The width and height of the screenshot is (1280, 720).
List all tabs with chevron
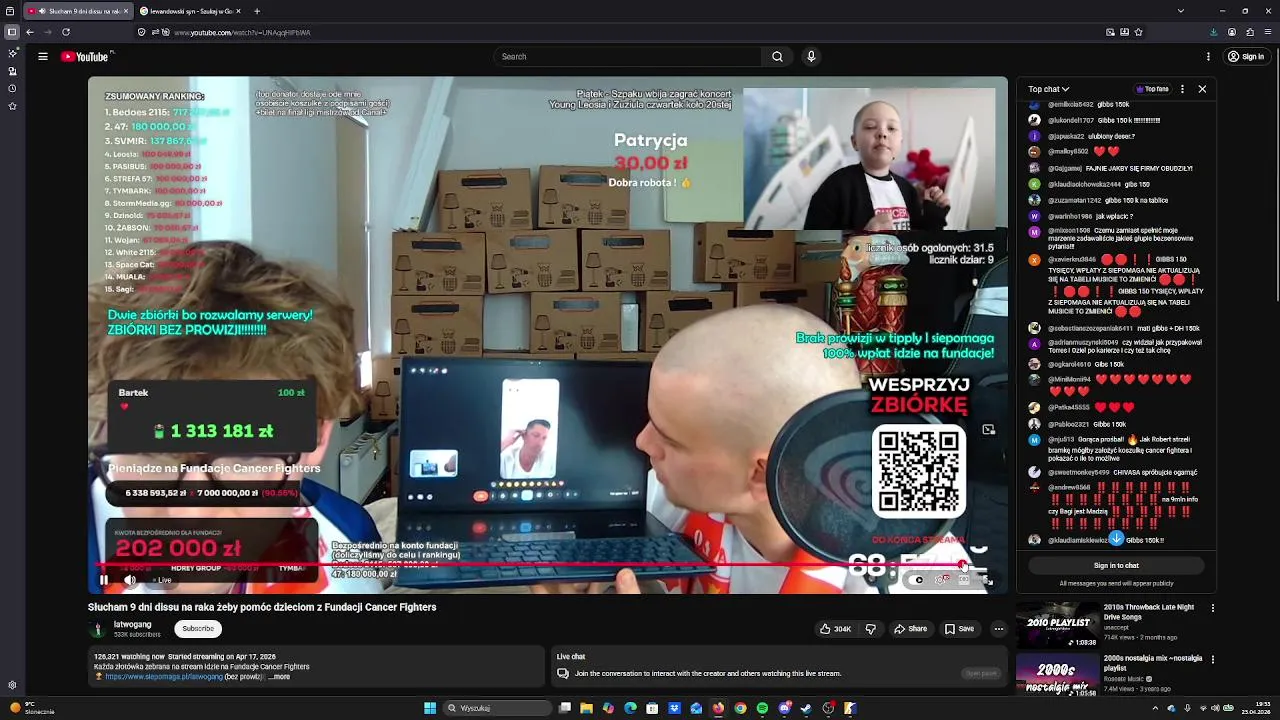click(1181, 11)
